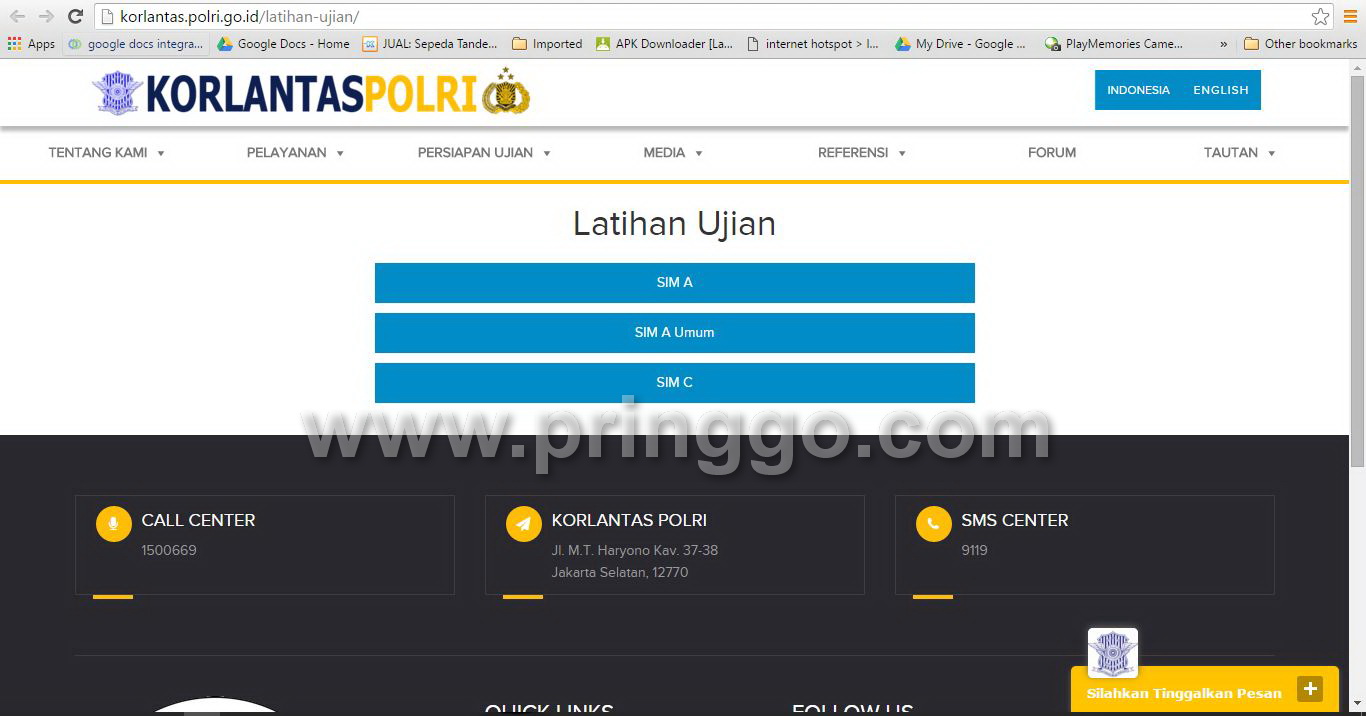Click the page vertical scrollbar thumb
This screenshot has width=1366, height=716.
tap(1357, 270)
